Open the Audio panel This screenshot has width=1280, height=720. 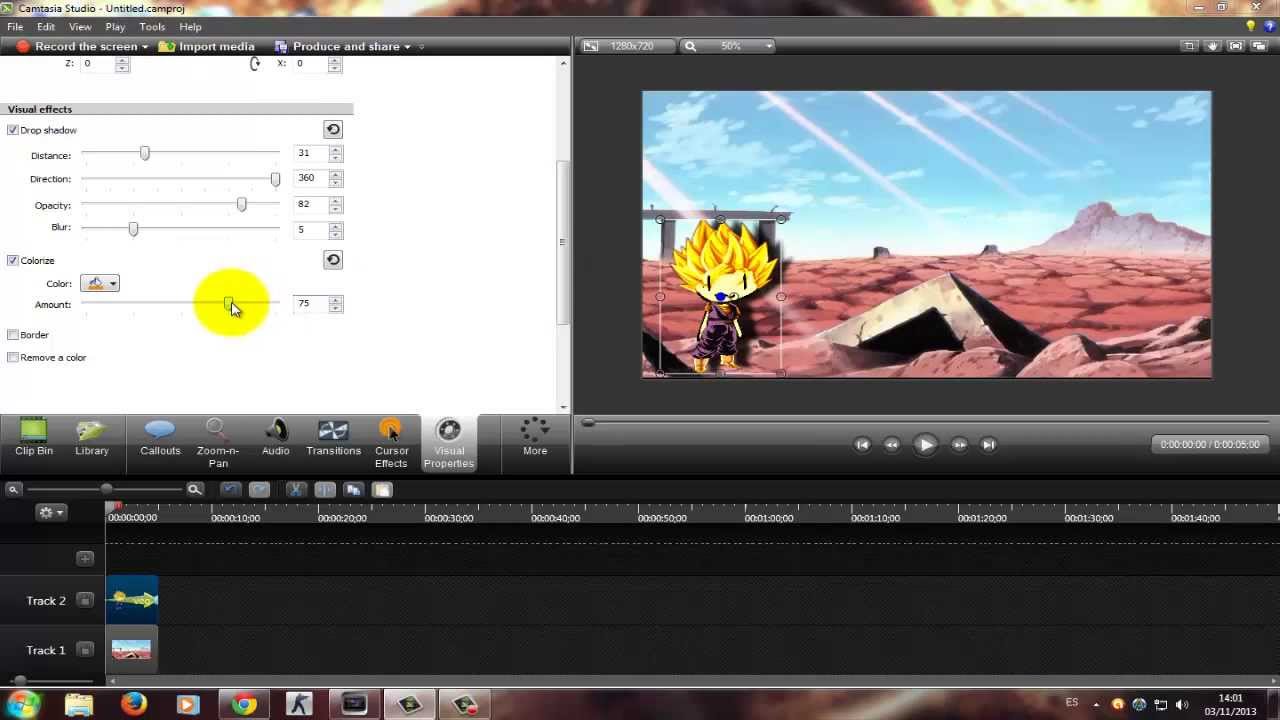coord(275,440)
